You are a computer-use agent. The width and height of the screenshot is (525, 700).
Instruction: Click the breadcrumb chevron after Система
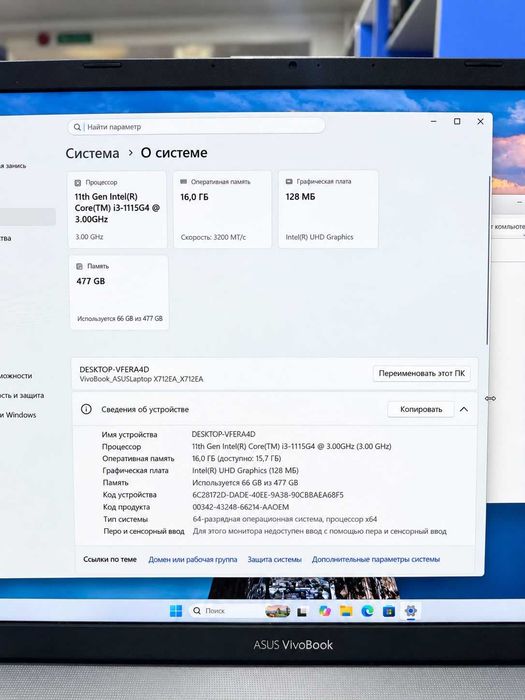(130, 153)
